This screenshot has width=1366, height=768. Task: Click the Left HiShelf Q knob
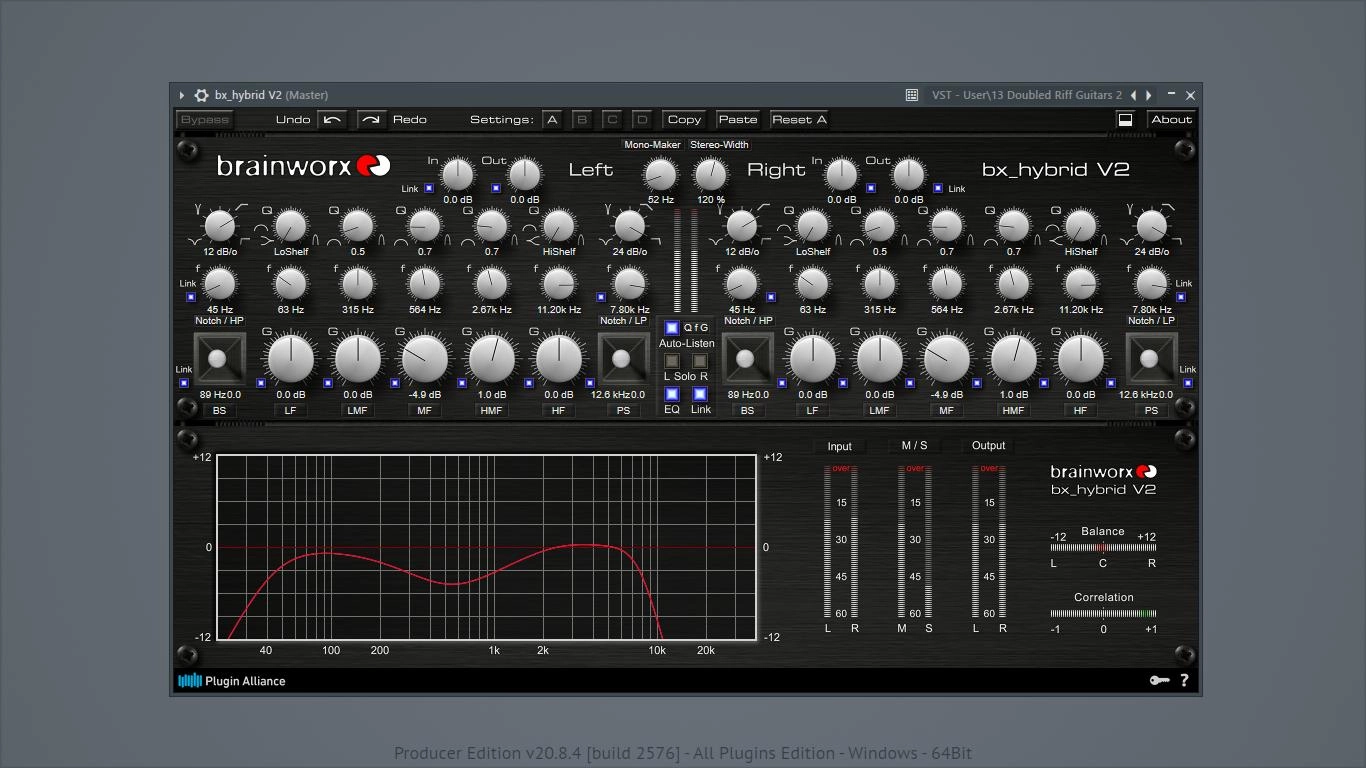point(558,226)
